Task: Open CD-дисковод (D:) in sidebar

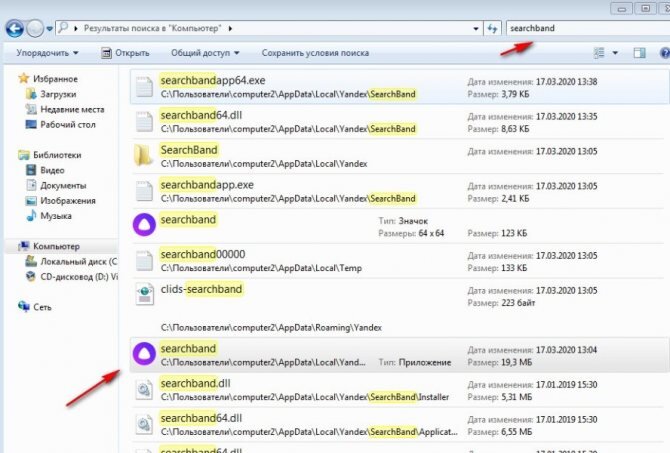Action: click(79, 277)
